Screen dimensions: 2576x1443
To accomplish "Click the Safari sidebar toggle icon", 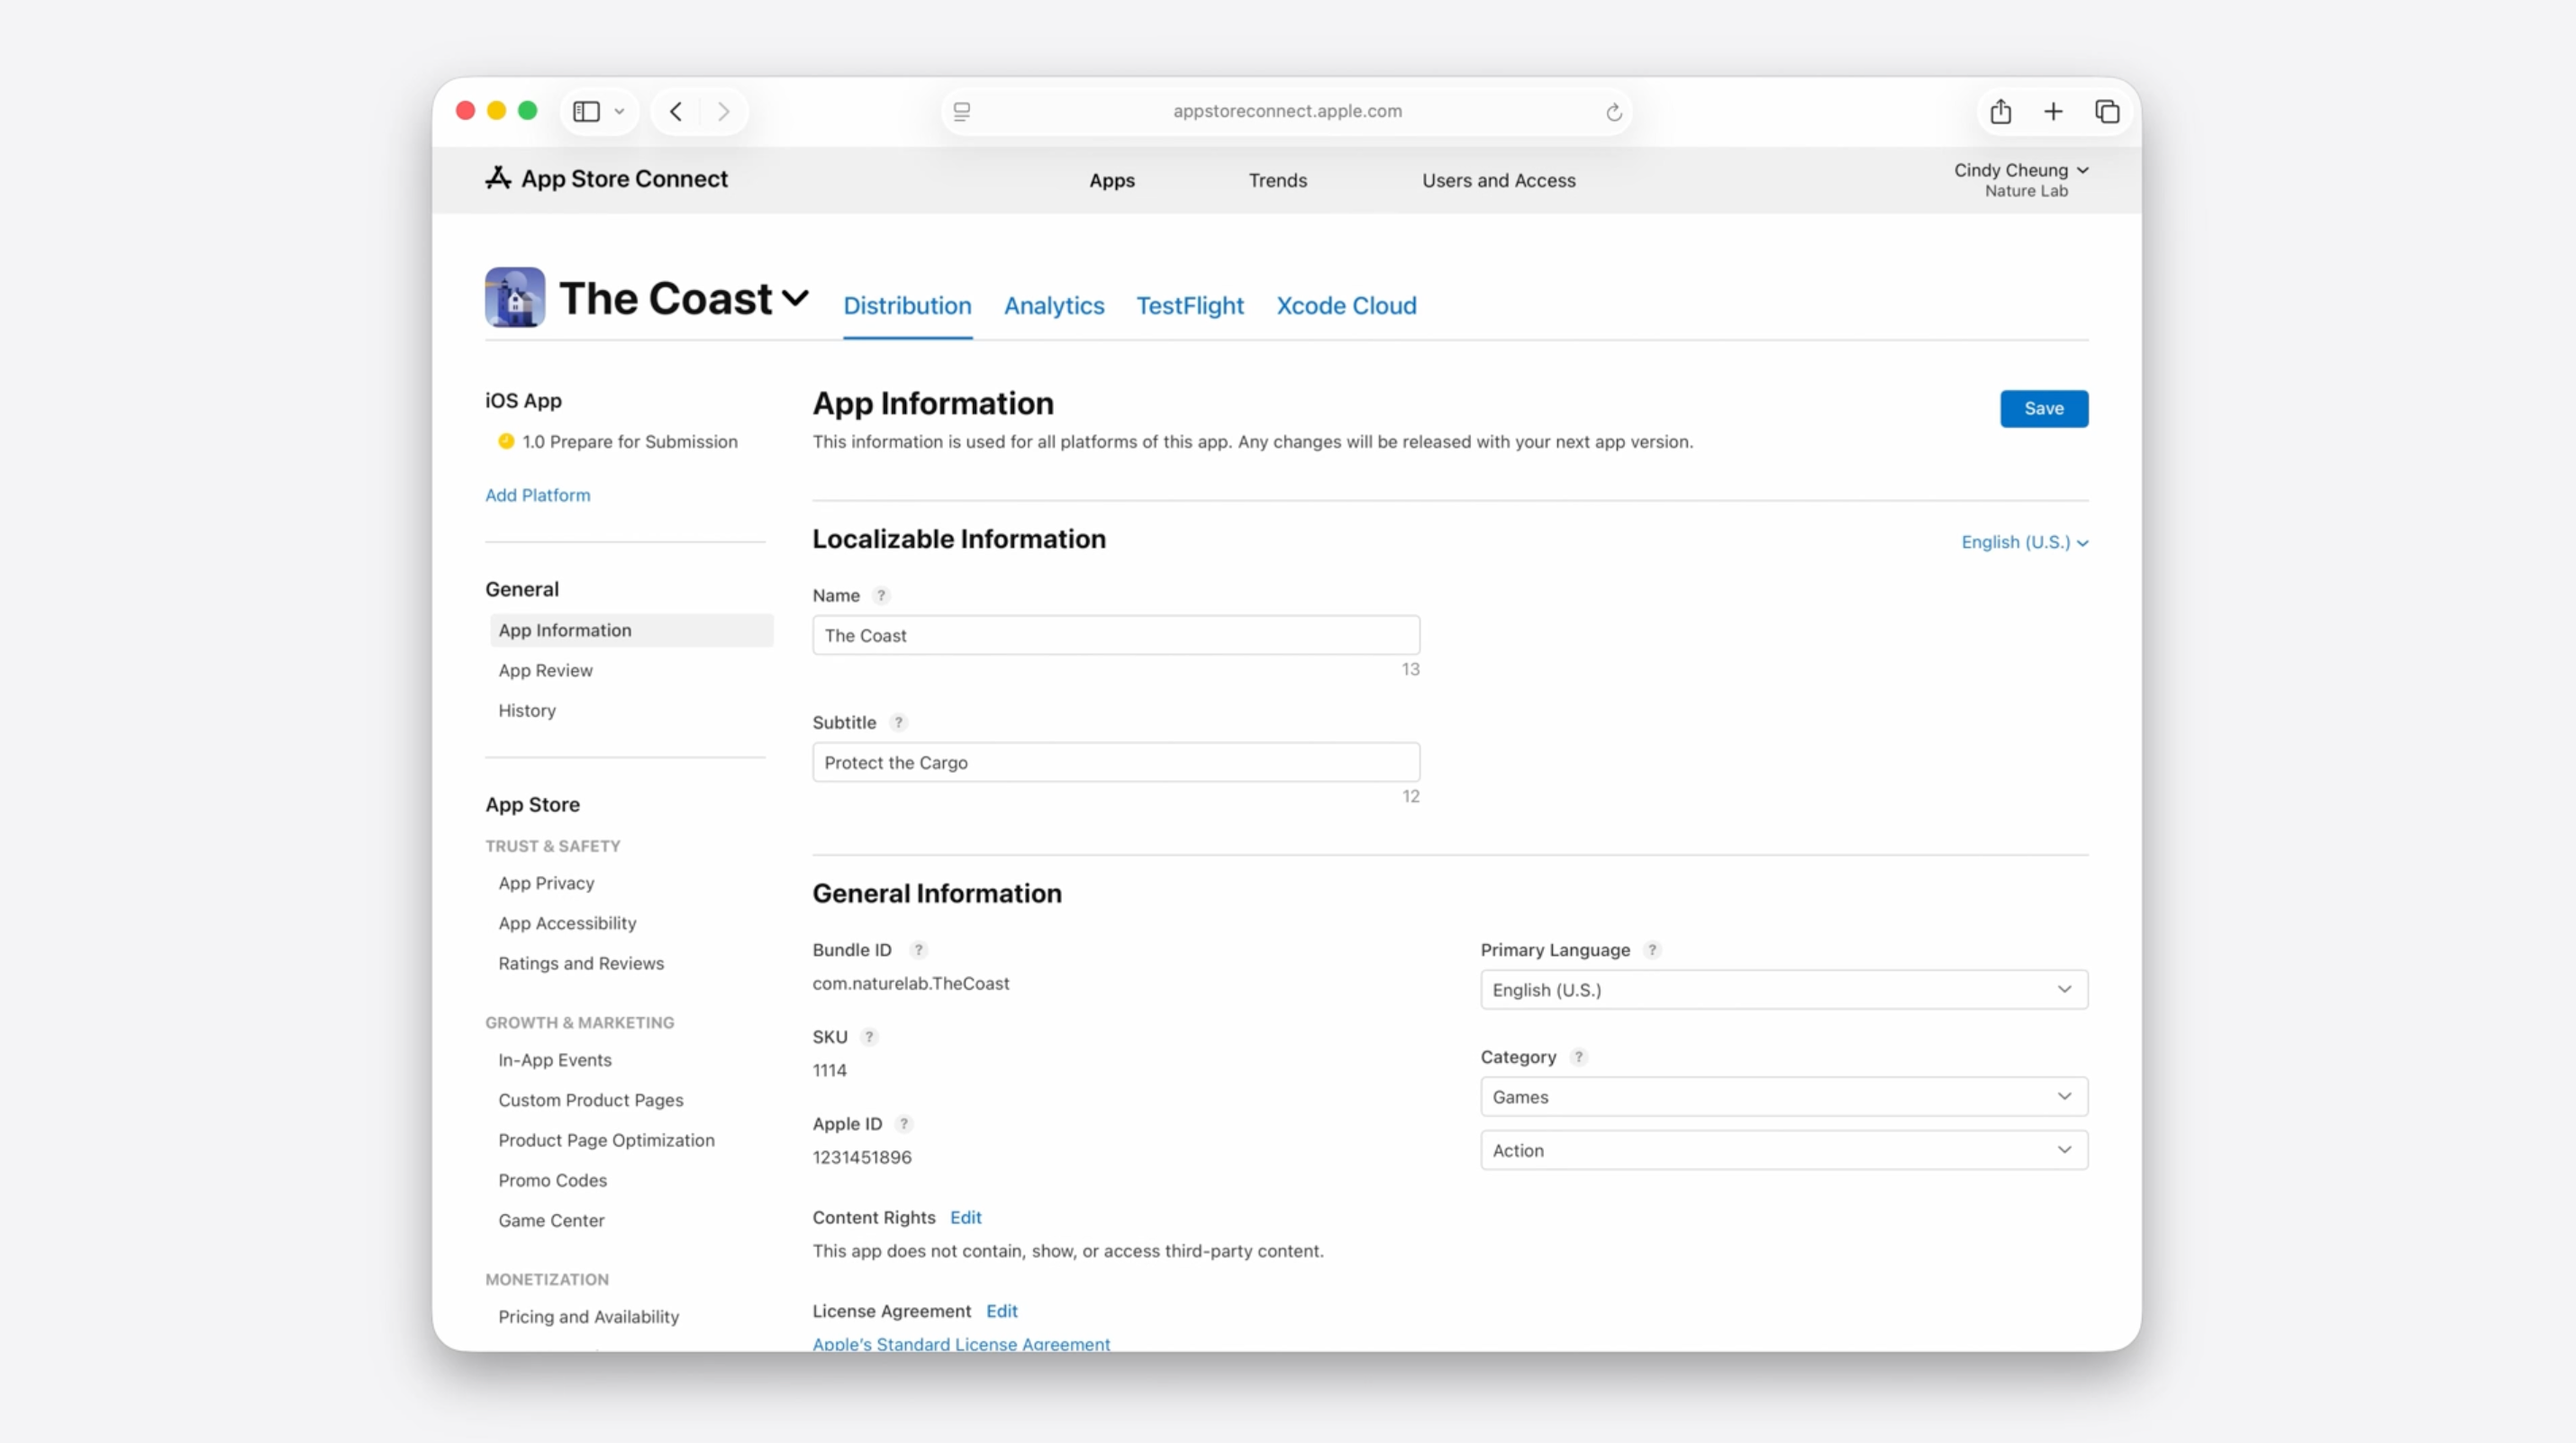I will pyautogui.click(x=586, y=111).
